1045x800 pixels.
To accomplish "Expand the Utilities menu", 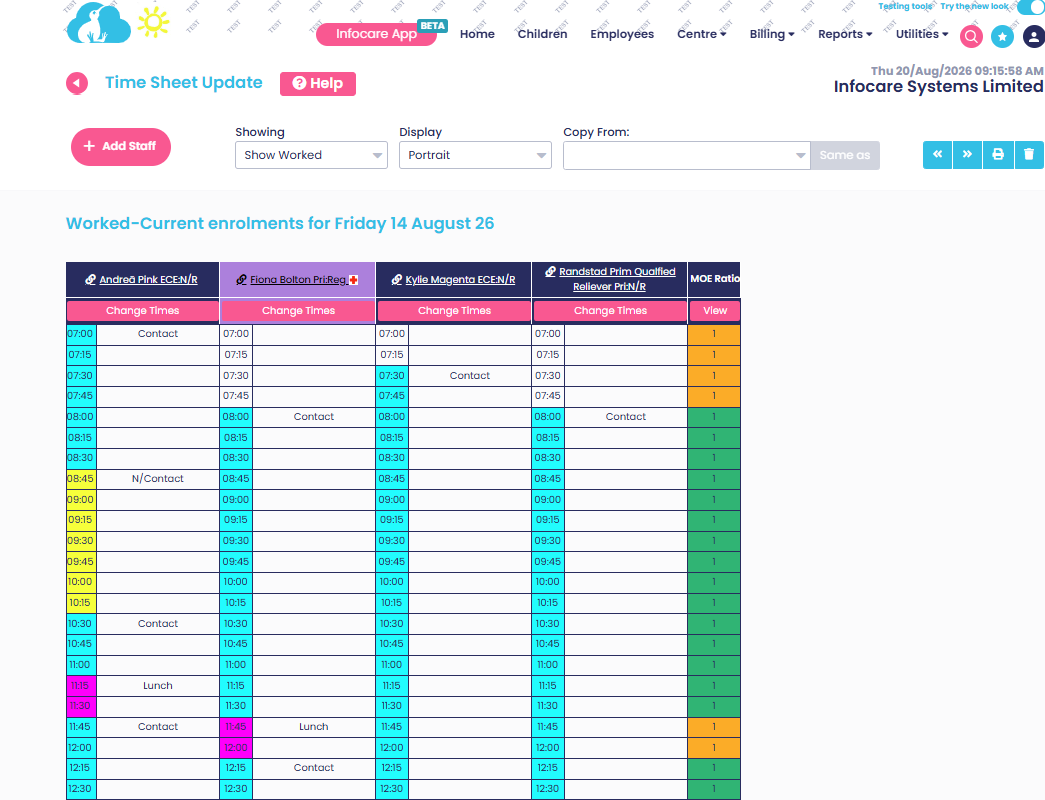I will coord(922,34).
